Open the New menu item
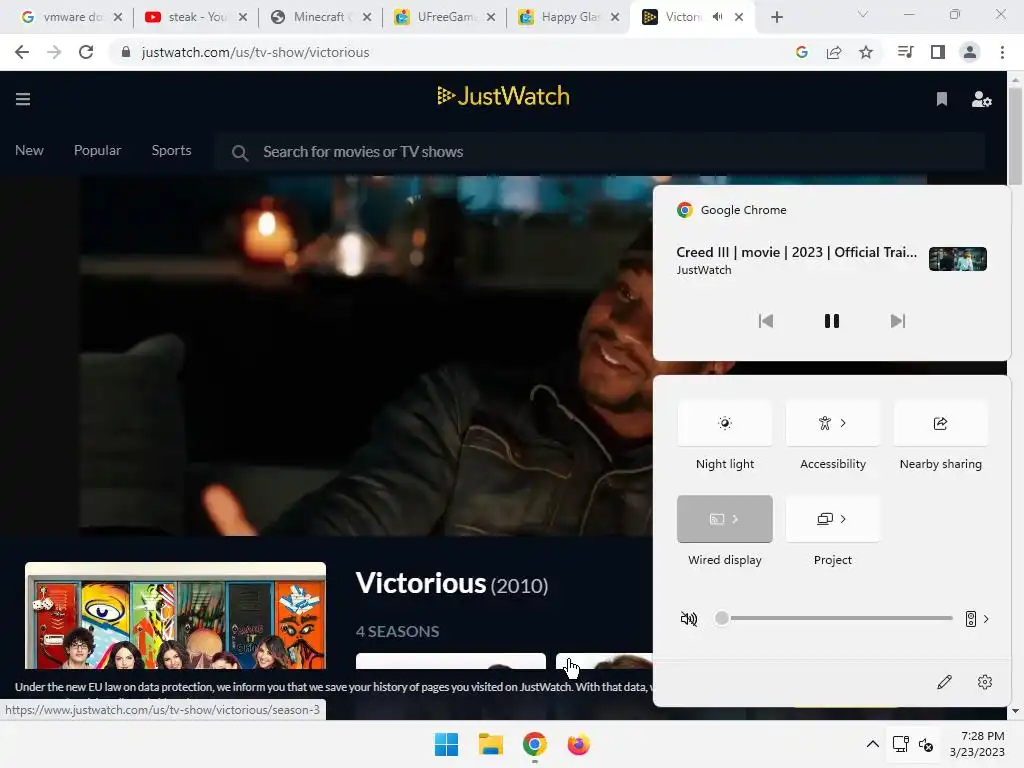 [x=29, y=150]
